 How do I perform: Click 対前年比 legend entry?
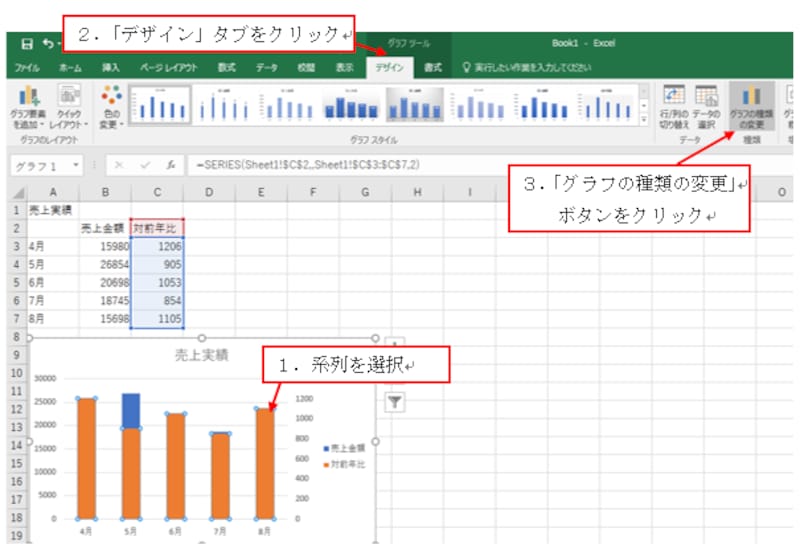[x=344, y=464]
